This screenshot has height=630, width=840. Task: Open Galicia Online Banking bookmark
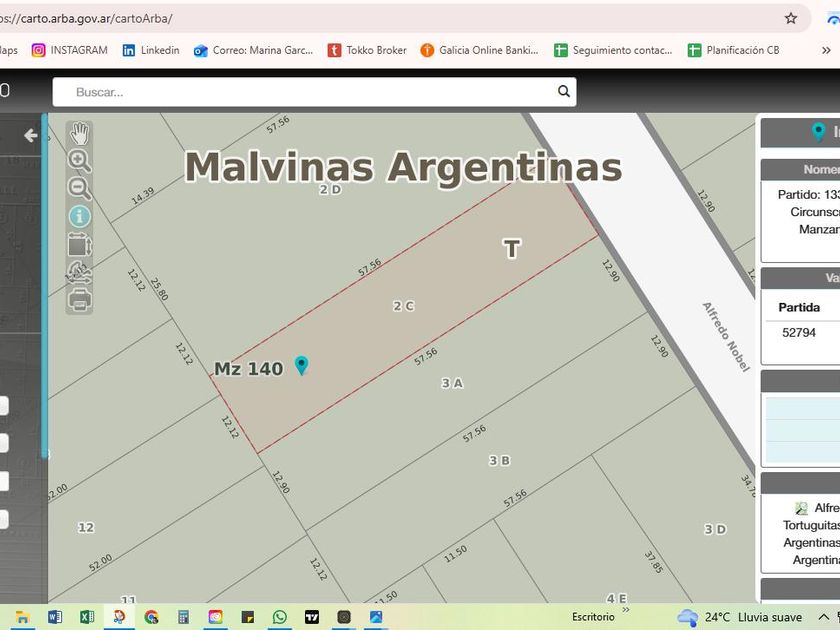pyautogui.click(x=479, y=50)
